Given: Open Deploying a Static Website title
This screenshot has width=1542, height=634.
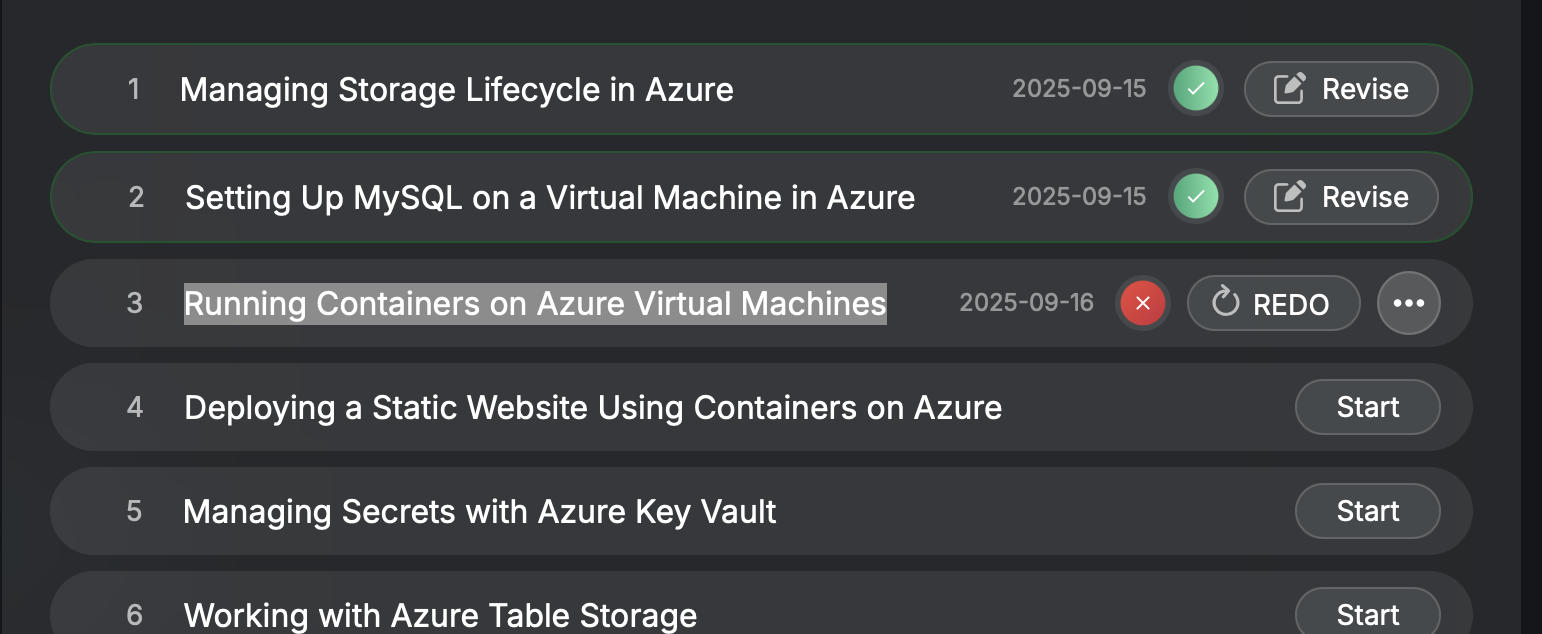Looking at the screenshot, I should [x=593, y=408].
